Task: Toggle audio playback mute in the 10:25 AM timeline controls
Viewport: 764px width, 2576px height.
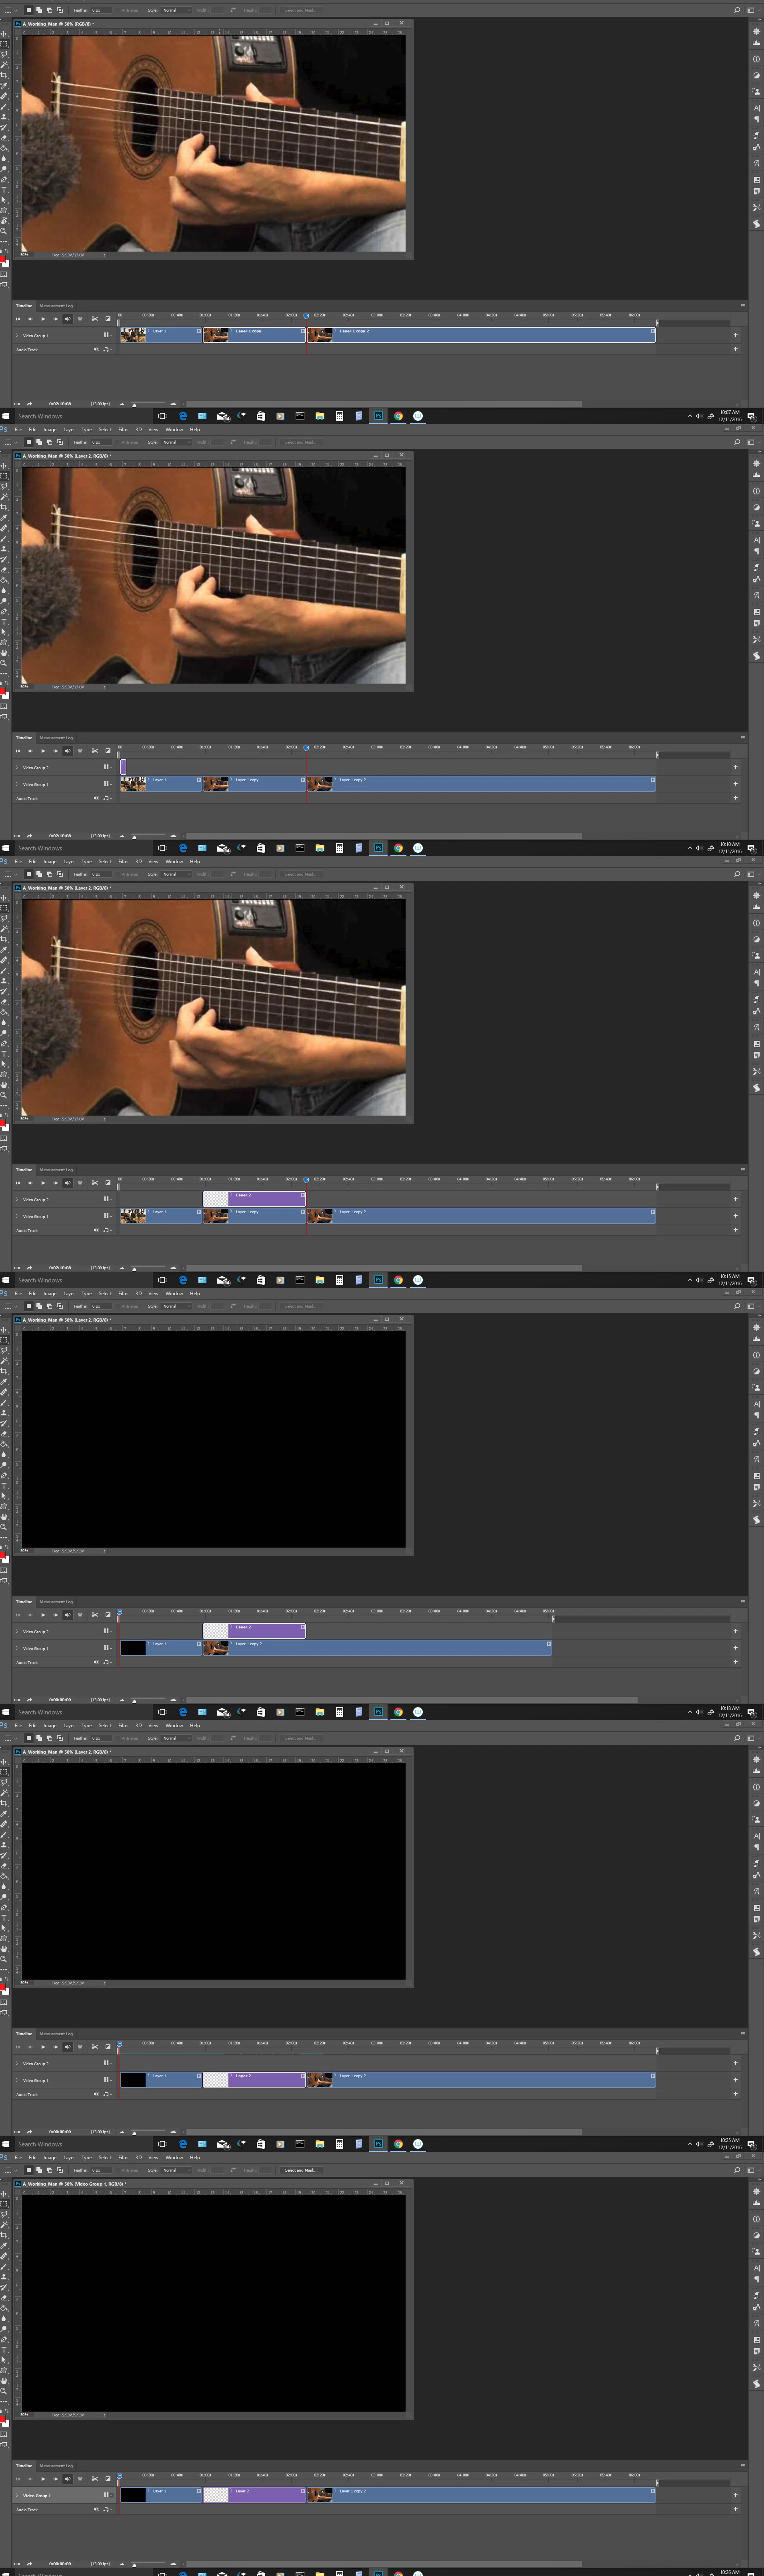Action: [68, 2047]
